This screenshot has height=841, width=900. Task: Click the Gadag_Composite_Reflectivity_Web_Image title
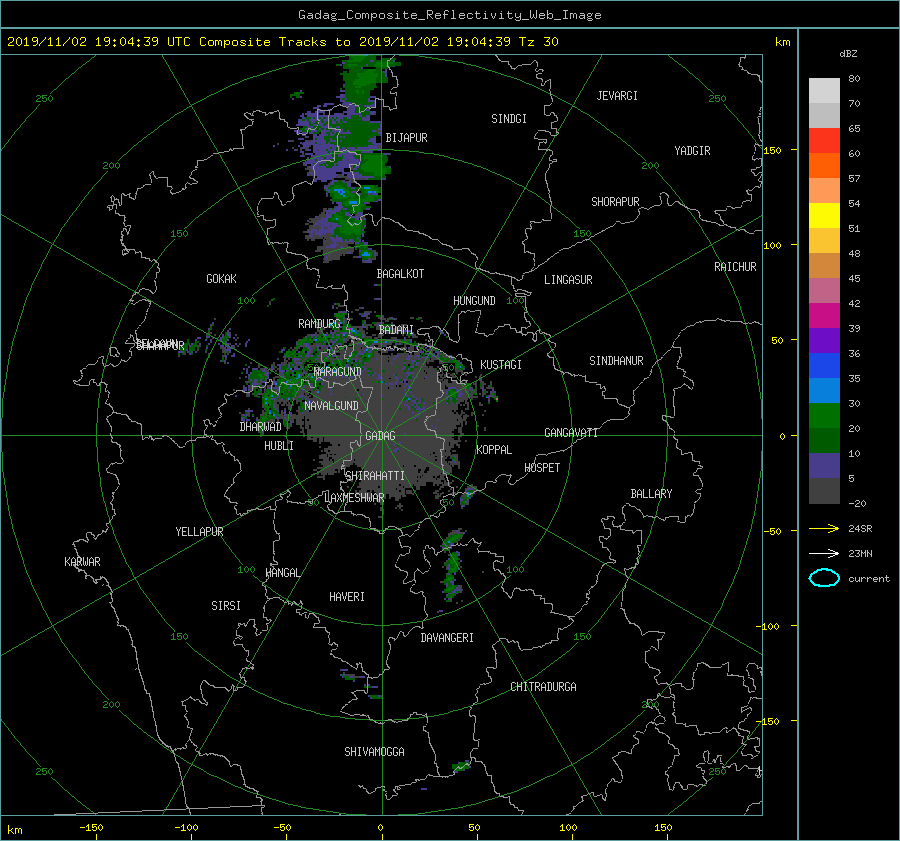click(x=450, y=15)
